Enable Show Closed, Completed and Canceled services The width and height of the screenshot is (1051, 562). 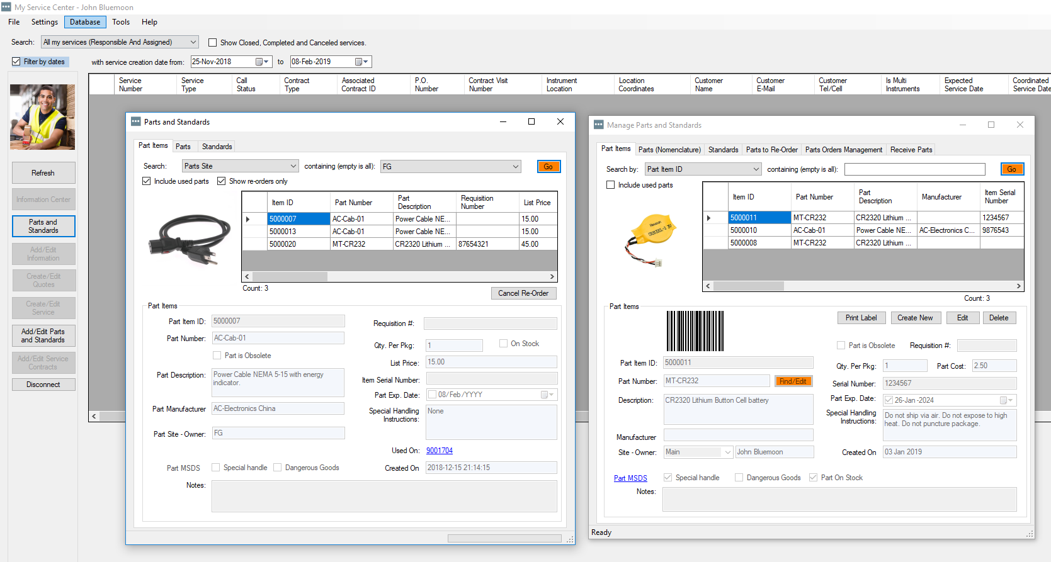click(212, 42)
